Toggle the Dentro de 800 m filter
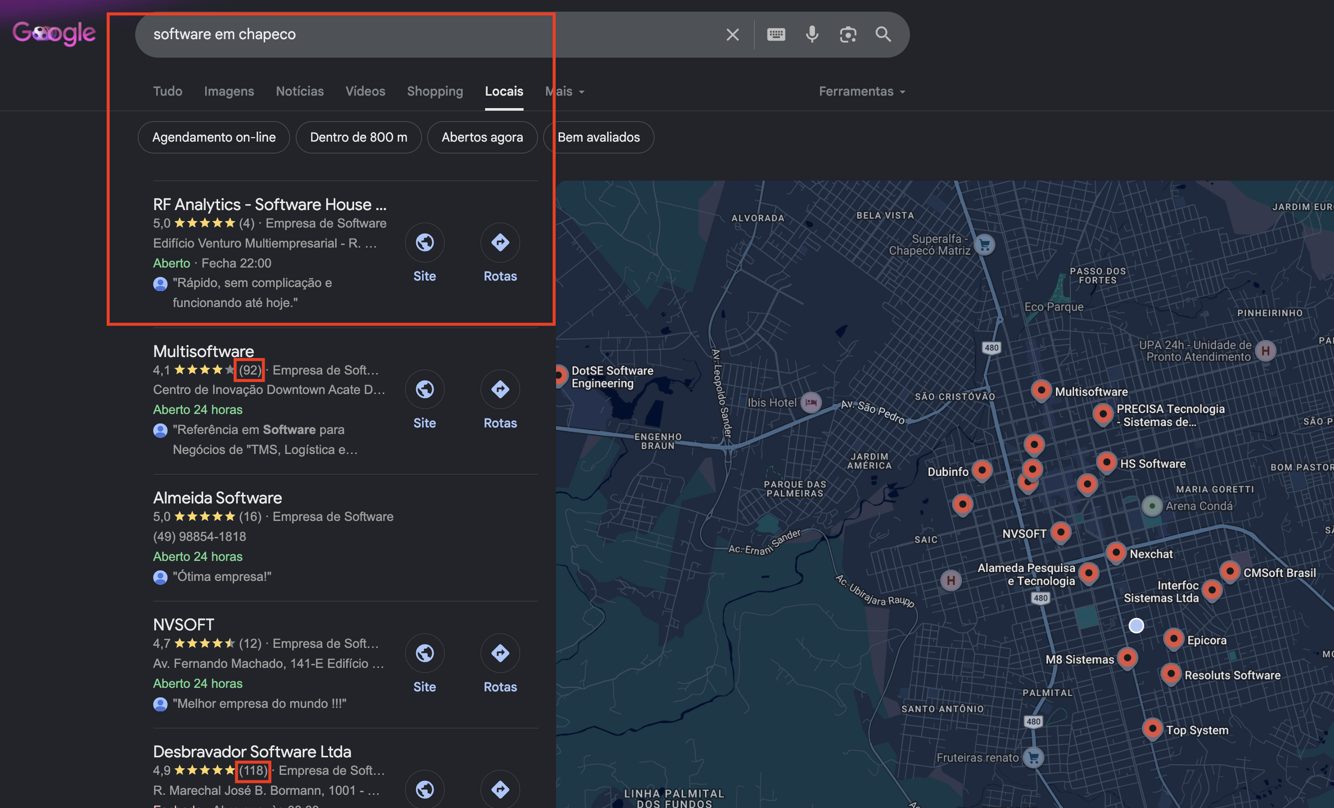 click(x=359, y=137)
